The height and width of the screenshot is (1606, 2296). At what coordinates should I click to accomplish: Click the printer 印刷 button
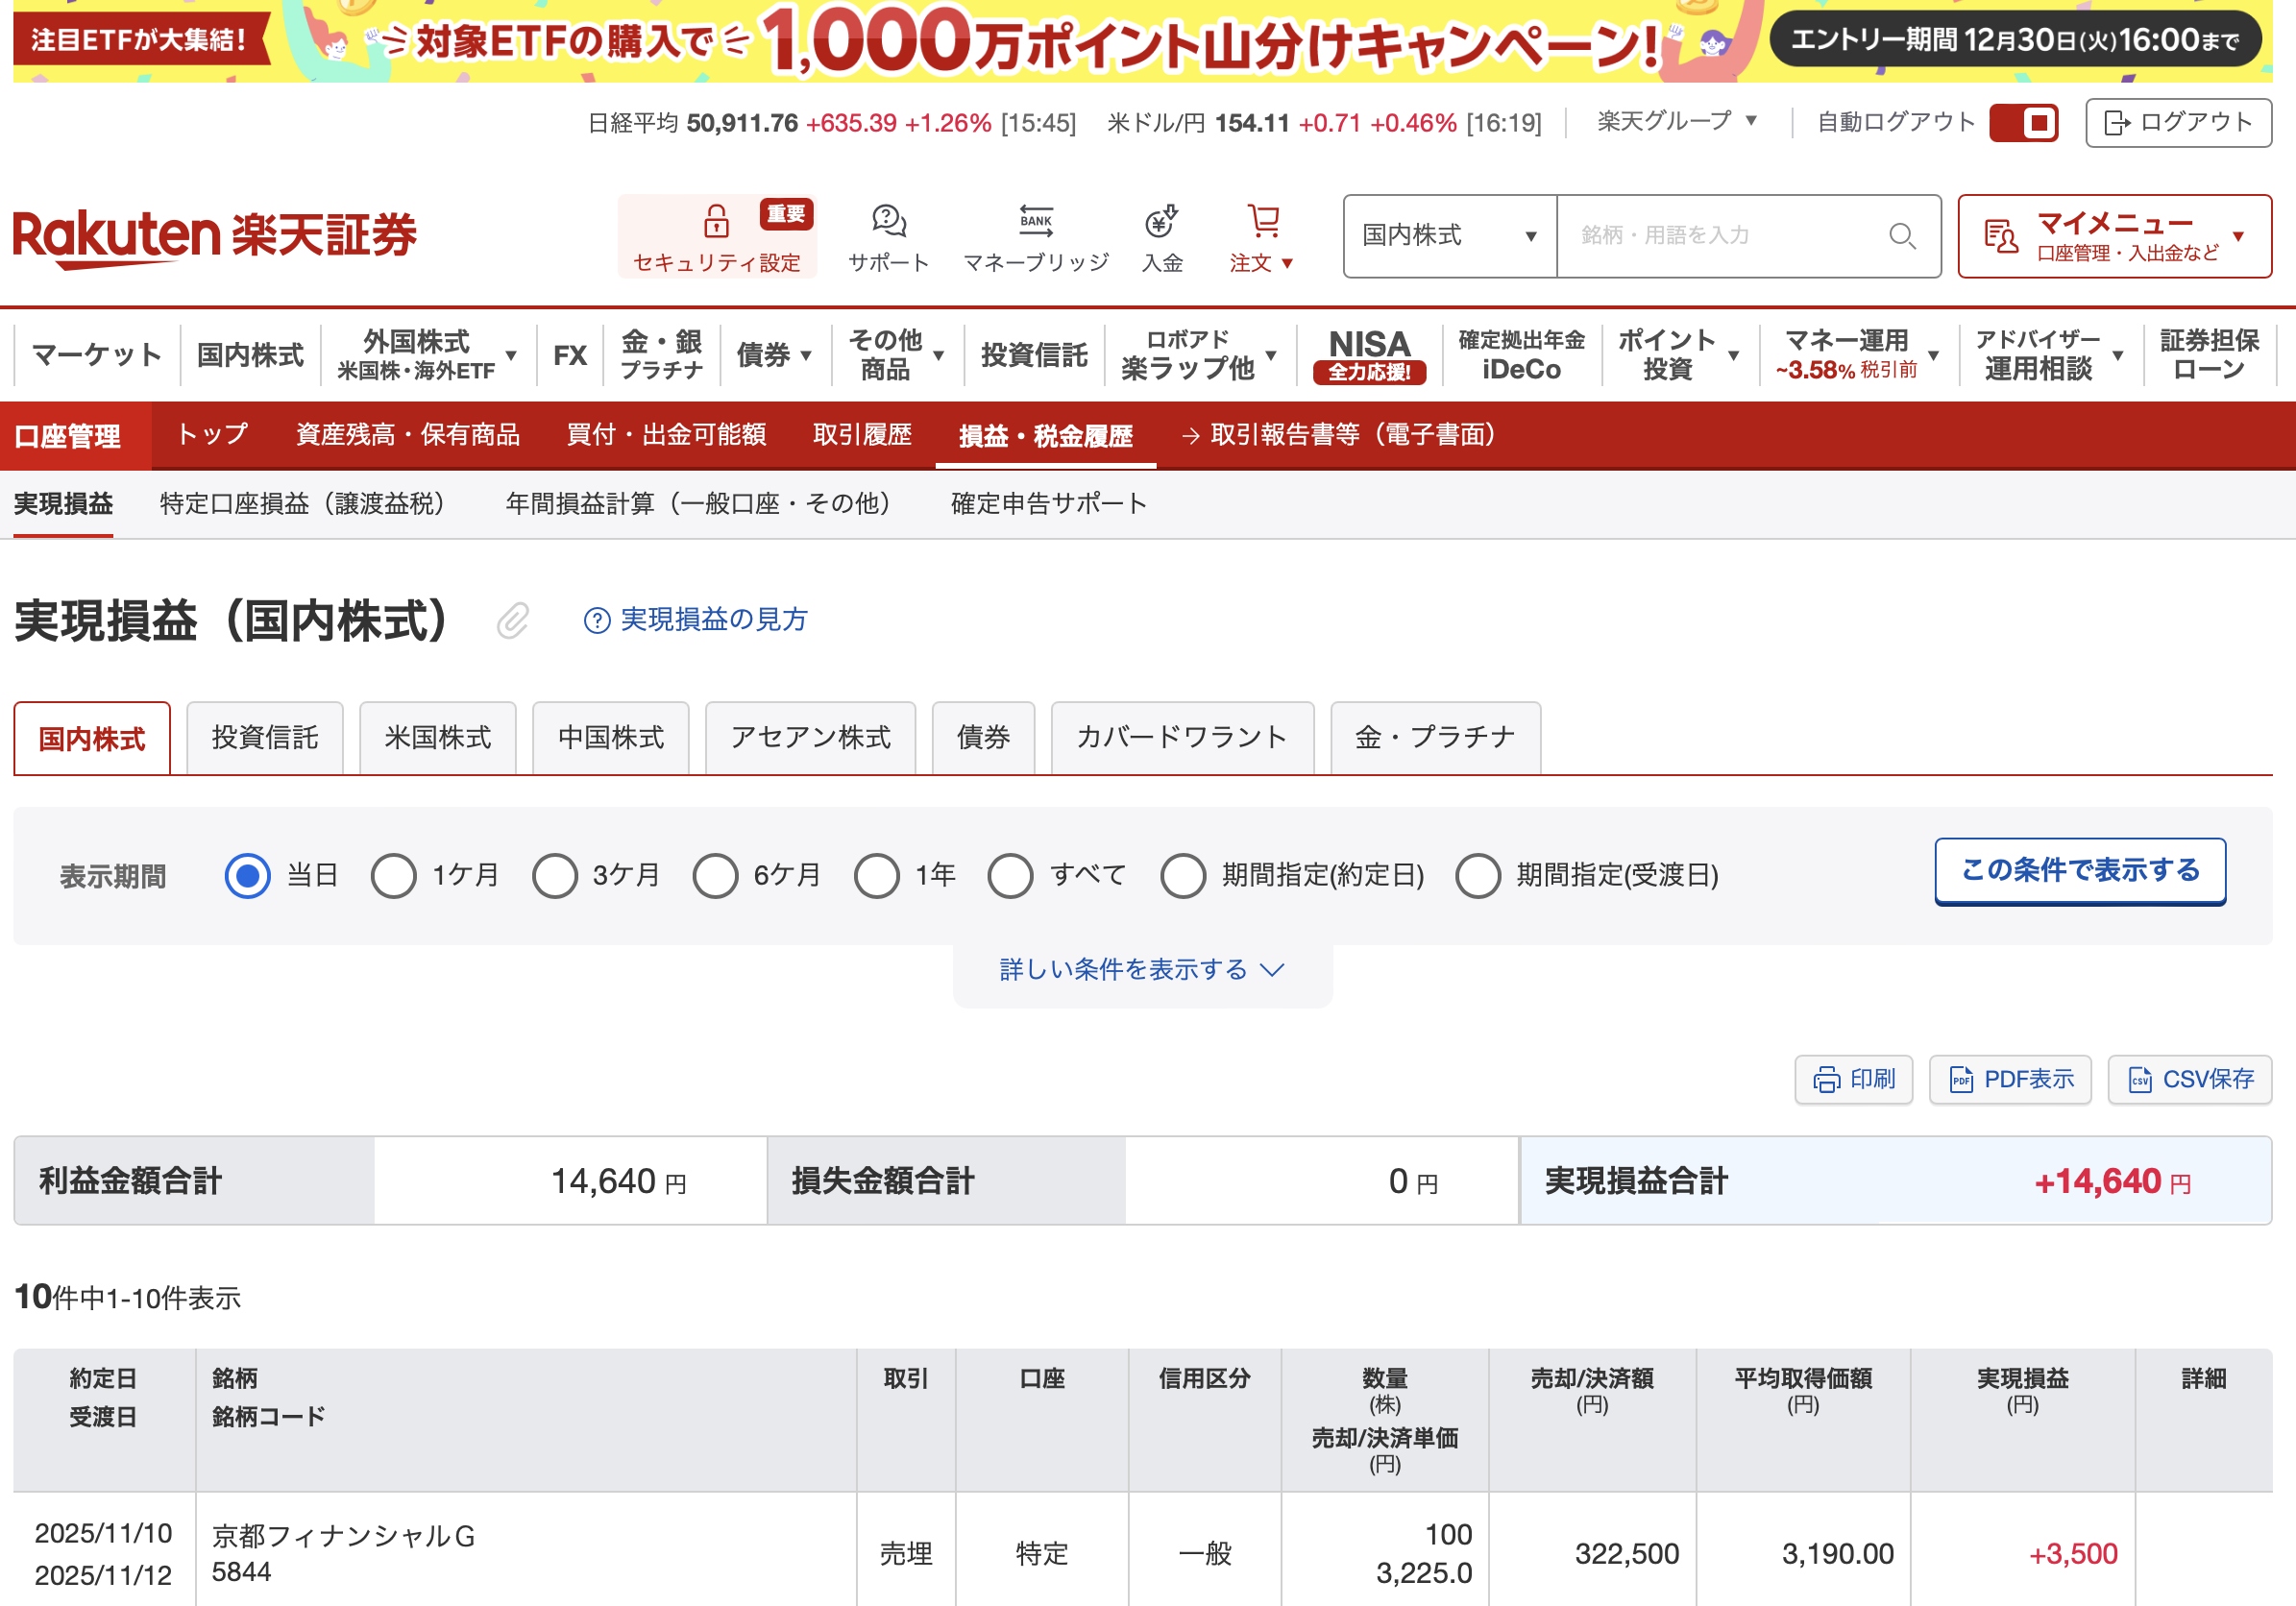tap(1853, 1079)
